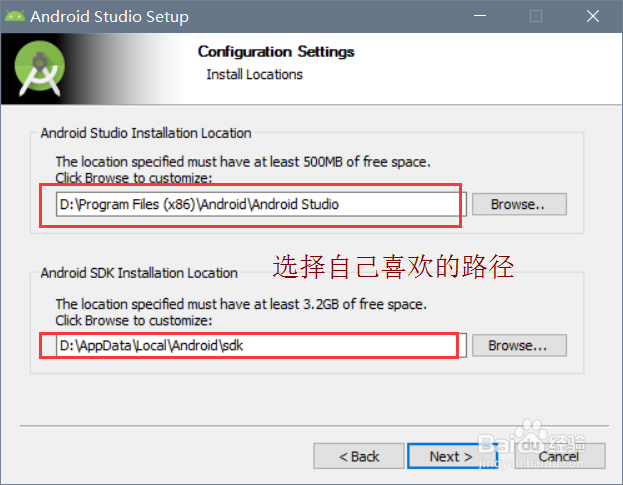Screen dimensions: 623x485
Task: Click the Configuration Settings heading
Action: coord(276,52)
